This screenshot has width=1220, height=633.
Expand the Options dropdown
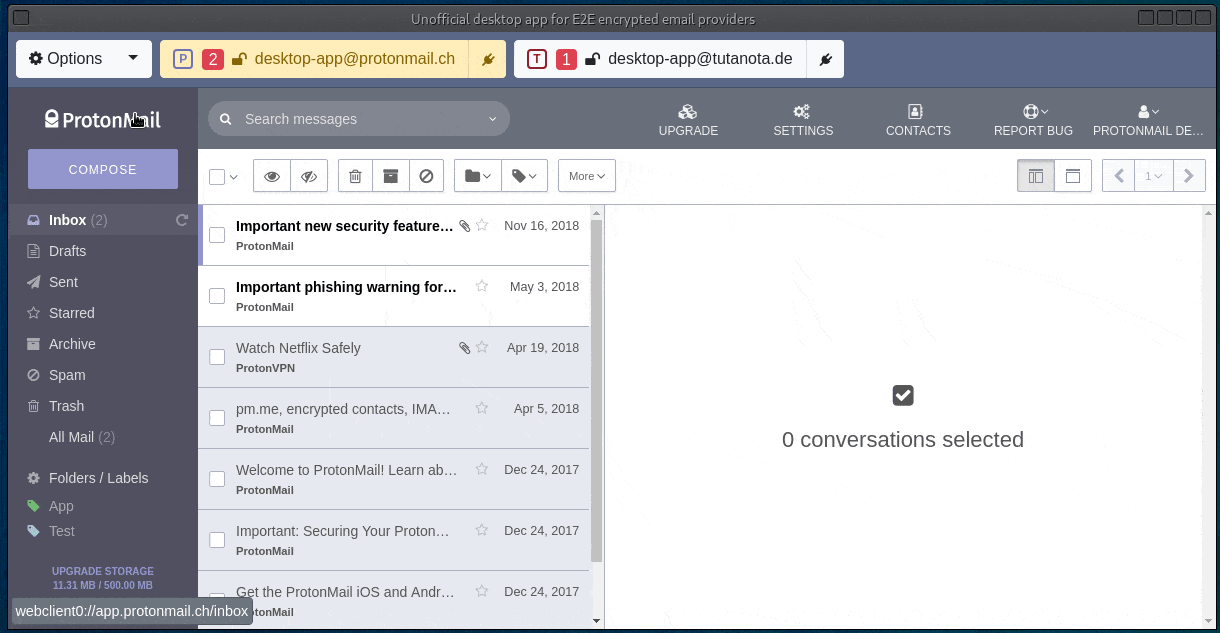(x=84, y=59)
